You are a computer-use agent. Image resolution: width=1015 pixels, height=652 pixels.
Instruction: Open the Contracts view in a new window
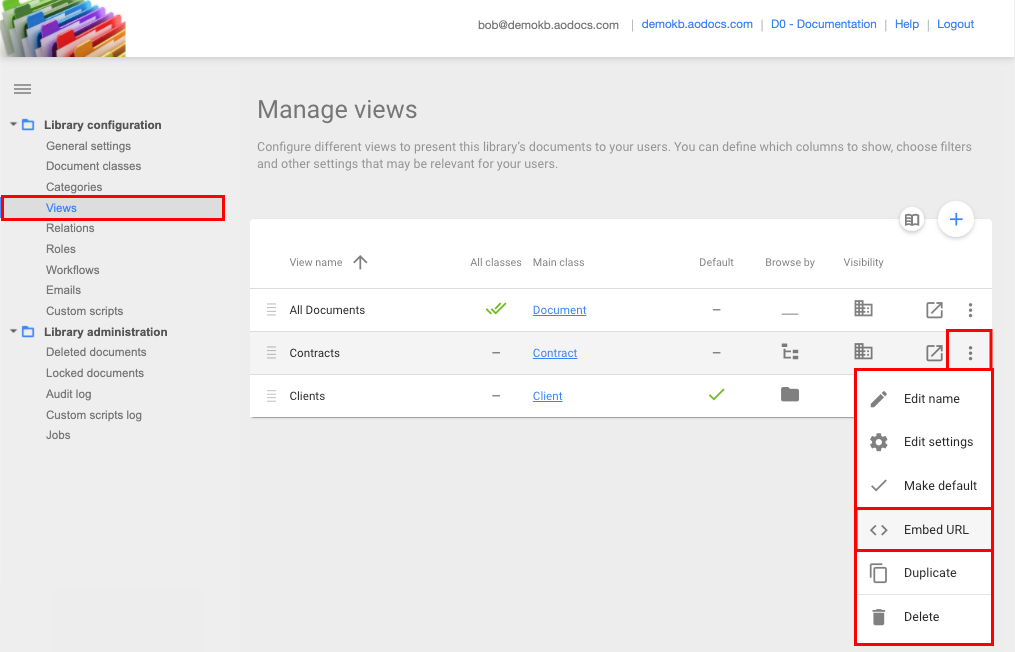[934, 352]
